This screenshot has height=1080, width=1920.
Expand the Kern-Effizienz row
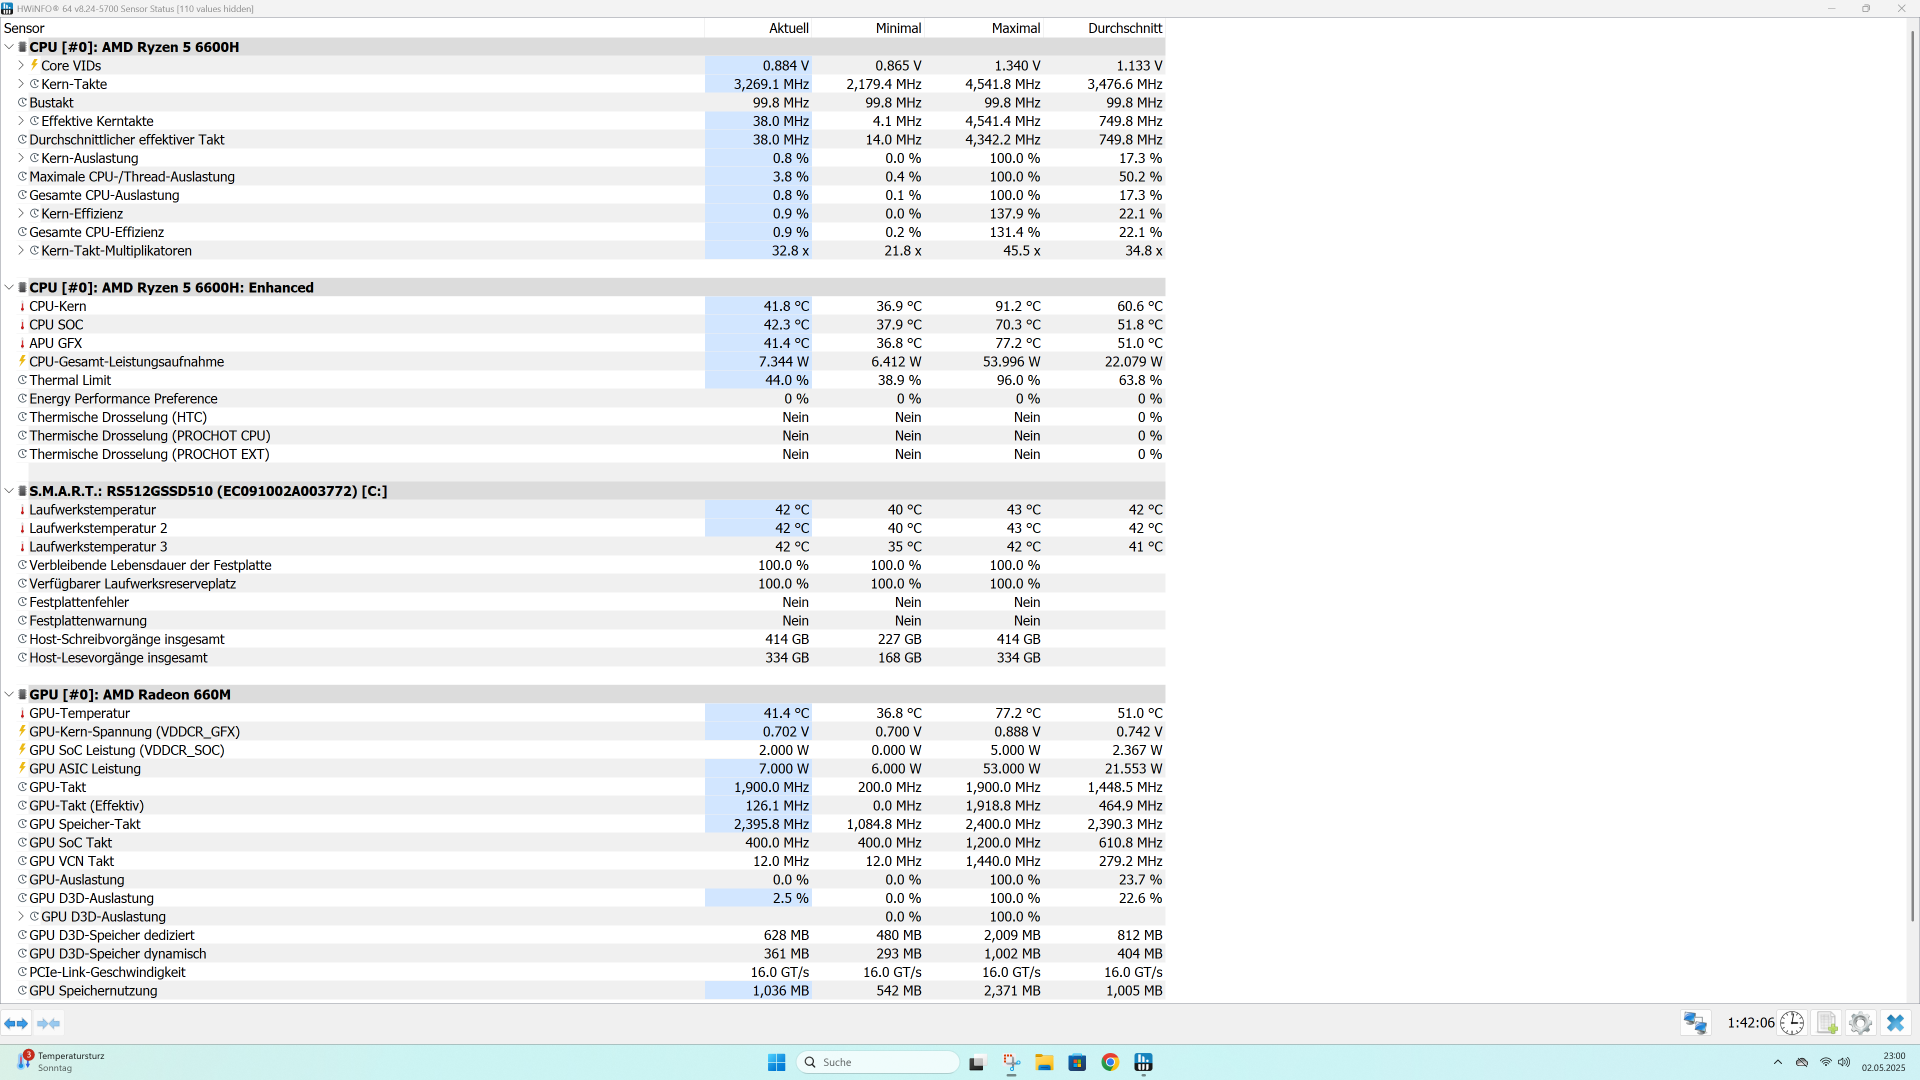click(x=21, y=213)
